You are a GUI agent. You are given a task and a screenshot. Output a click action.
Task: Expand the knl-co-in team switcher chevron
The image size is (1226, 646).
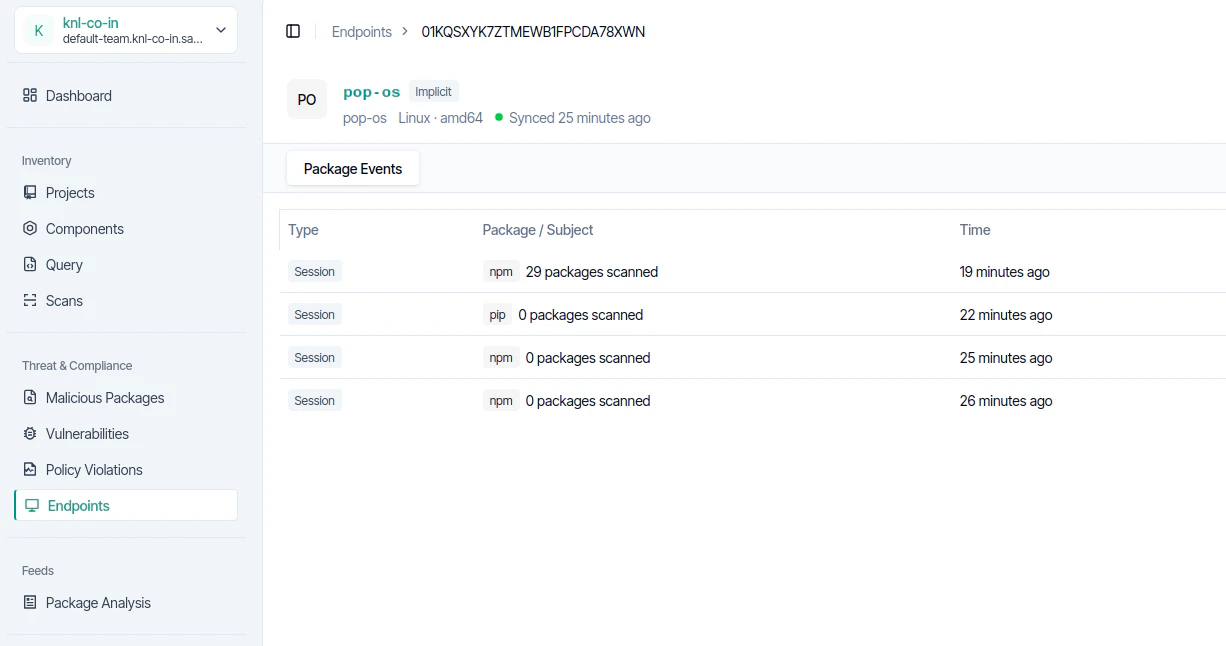(x=221, y=30)
